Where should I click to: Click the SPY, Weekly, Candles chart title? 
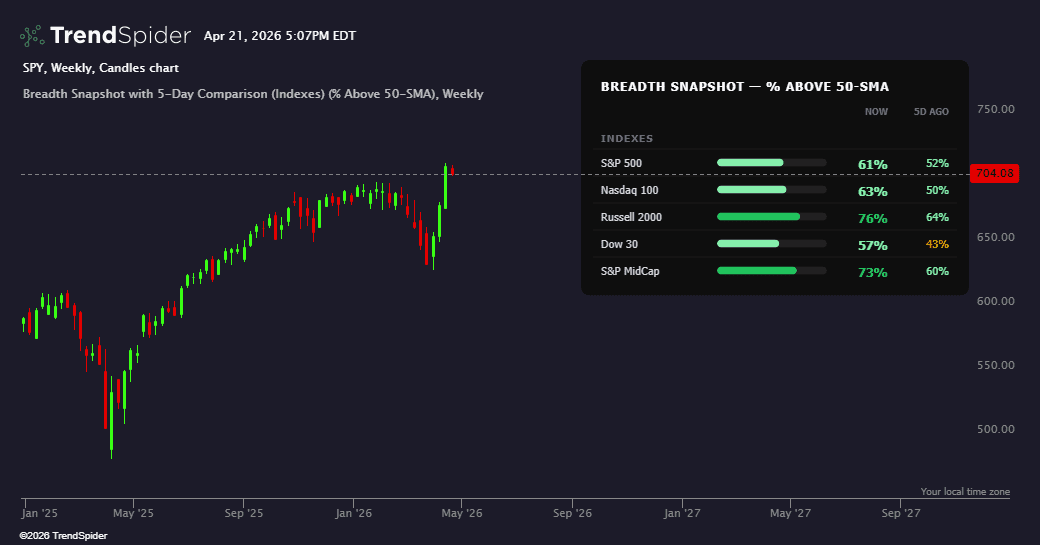pyautogui.click(x=101, y=68)
